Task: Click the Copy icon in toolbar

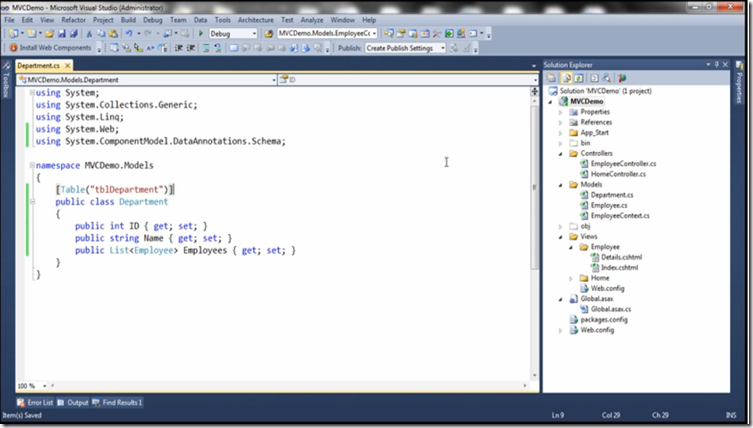Action: pos(101,34)
